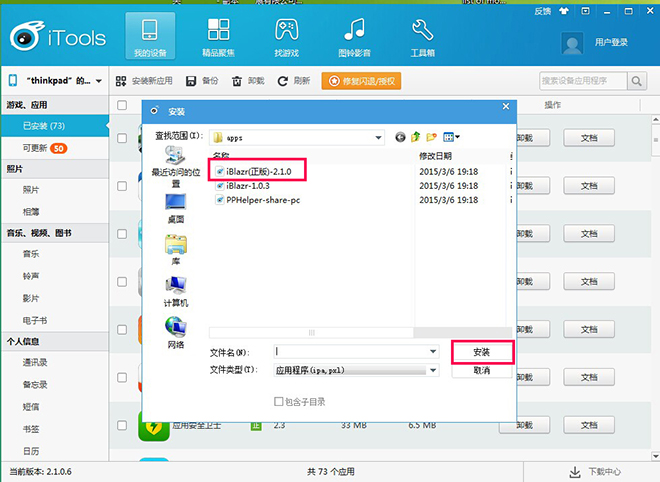Expand the file type dropdown (ipa, pxl)
The image size is (660, 482).
433,370
